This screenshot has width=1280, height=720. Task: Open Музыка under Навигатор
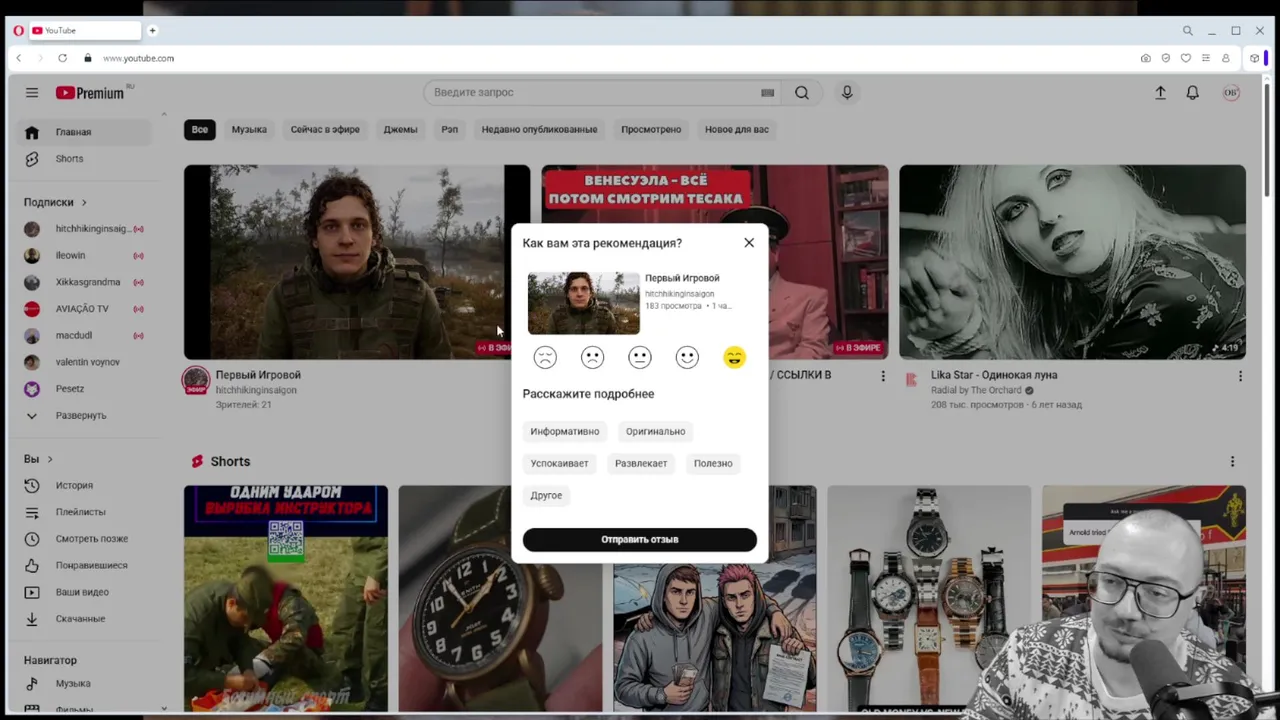(x=82, y=684)
